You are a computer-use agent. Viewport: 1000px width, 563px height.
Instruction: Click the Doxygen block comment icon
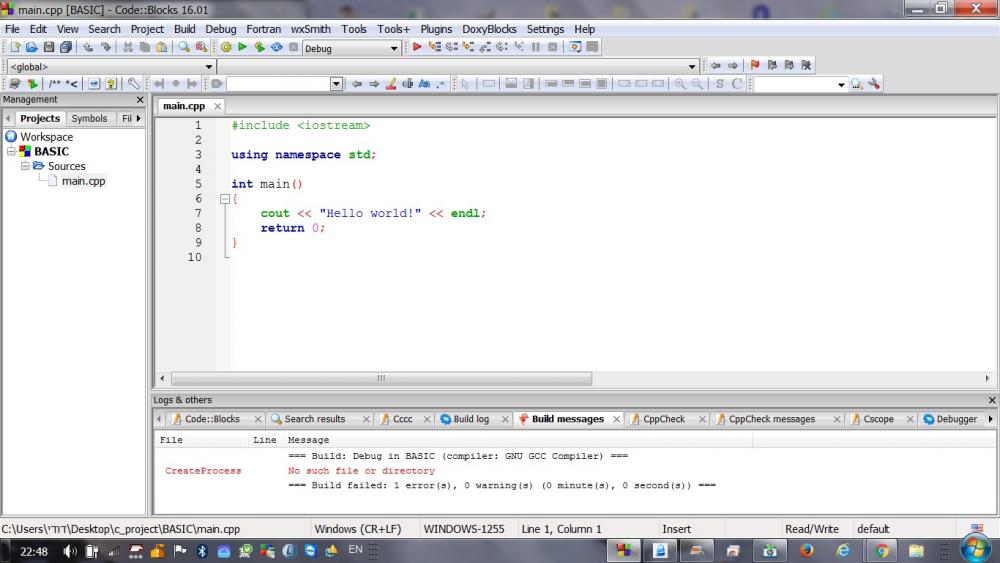(x=55, y=84)
